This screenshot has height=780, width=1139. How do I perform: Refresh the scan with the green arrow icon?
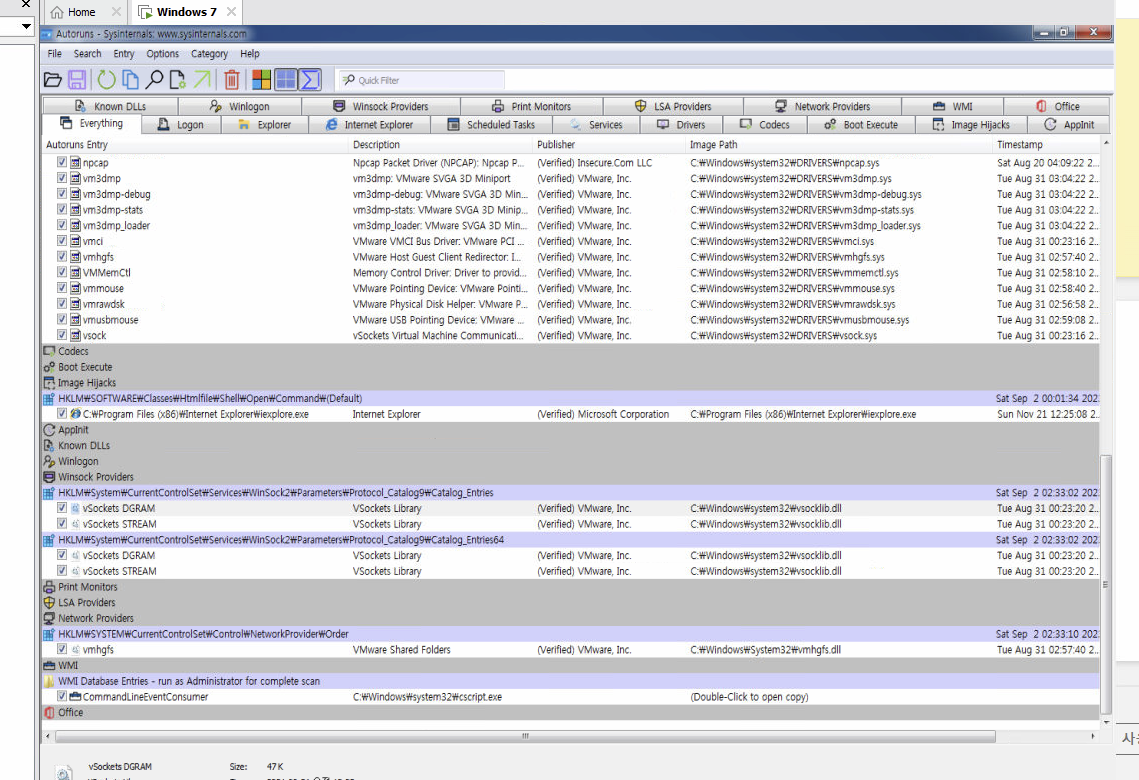107,80
